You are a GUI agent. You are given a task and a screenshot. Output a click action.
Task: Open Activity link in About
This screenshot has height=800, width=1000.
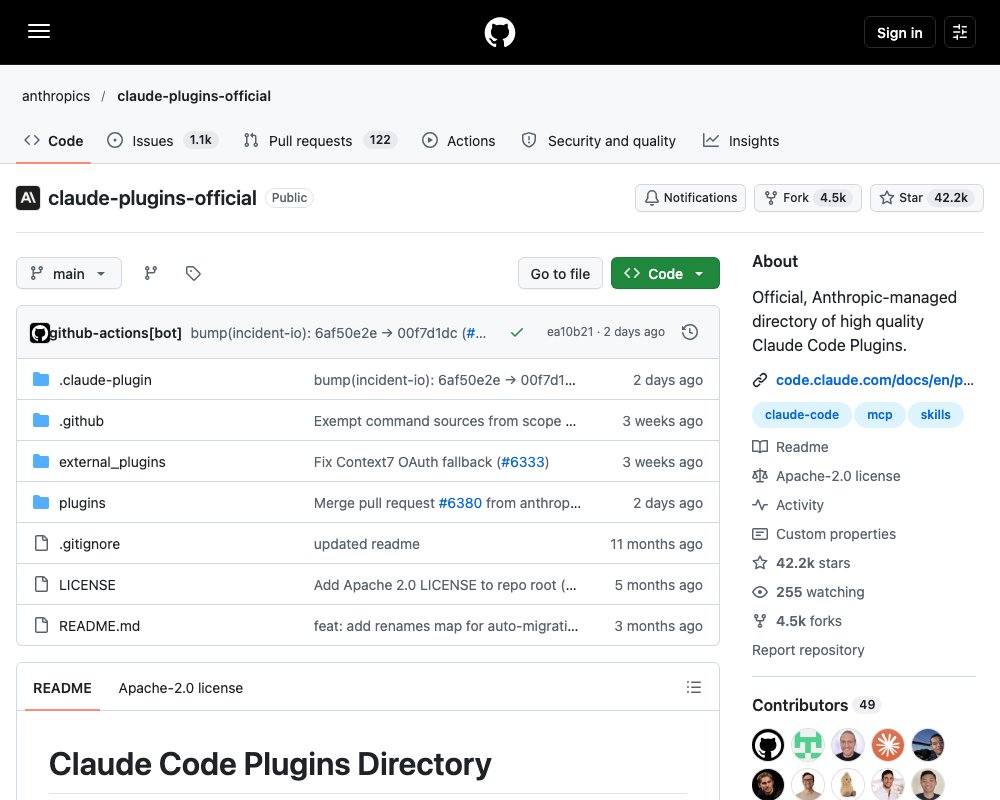click(788, 505)
